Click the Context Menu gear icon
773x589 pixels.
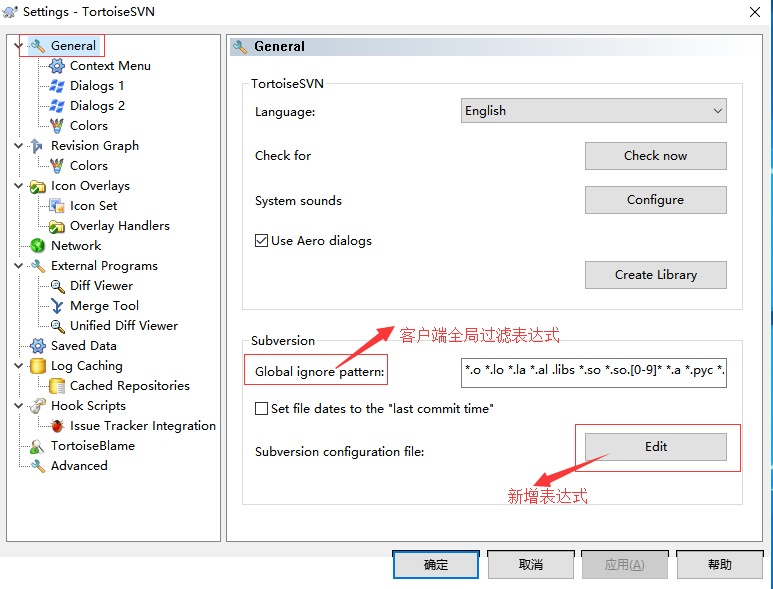(x=57, y=66)
